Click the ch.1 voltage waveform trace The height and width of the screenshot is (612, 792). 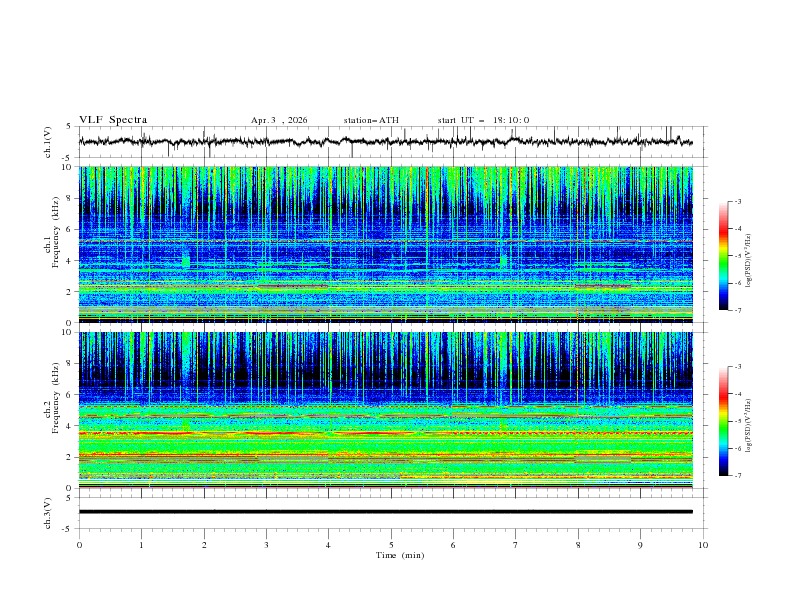pos(385,142)
